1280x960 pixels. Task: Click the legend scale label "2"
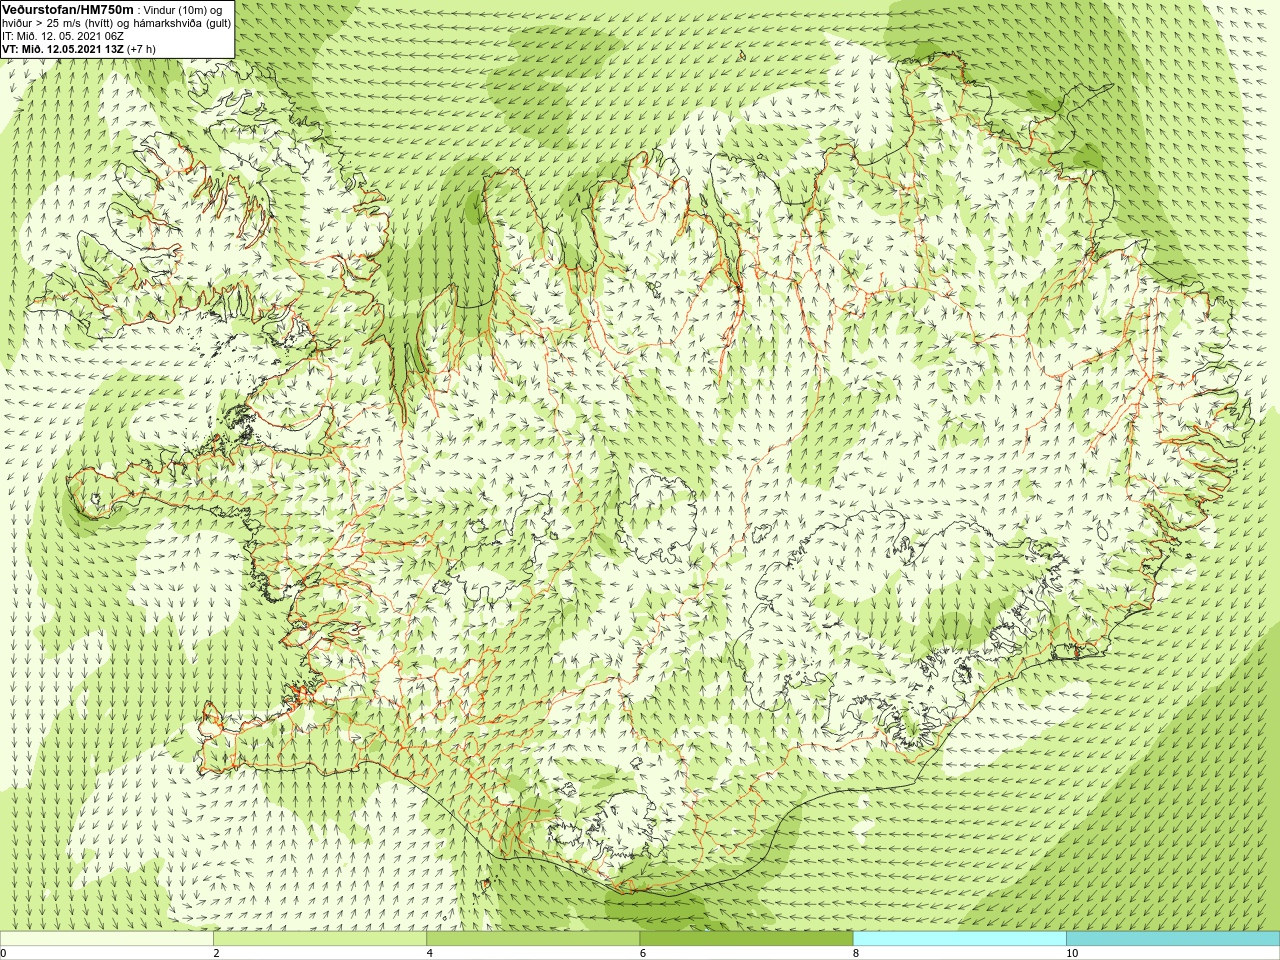(x=216, y=954)
